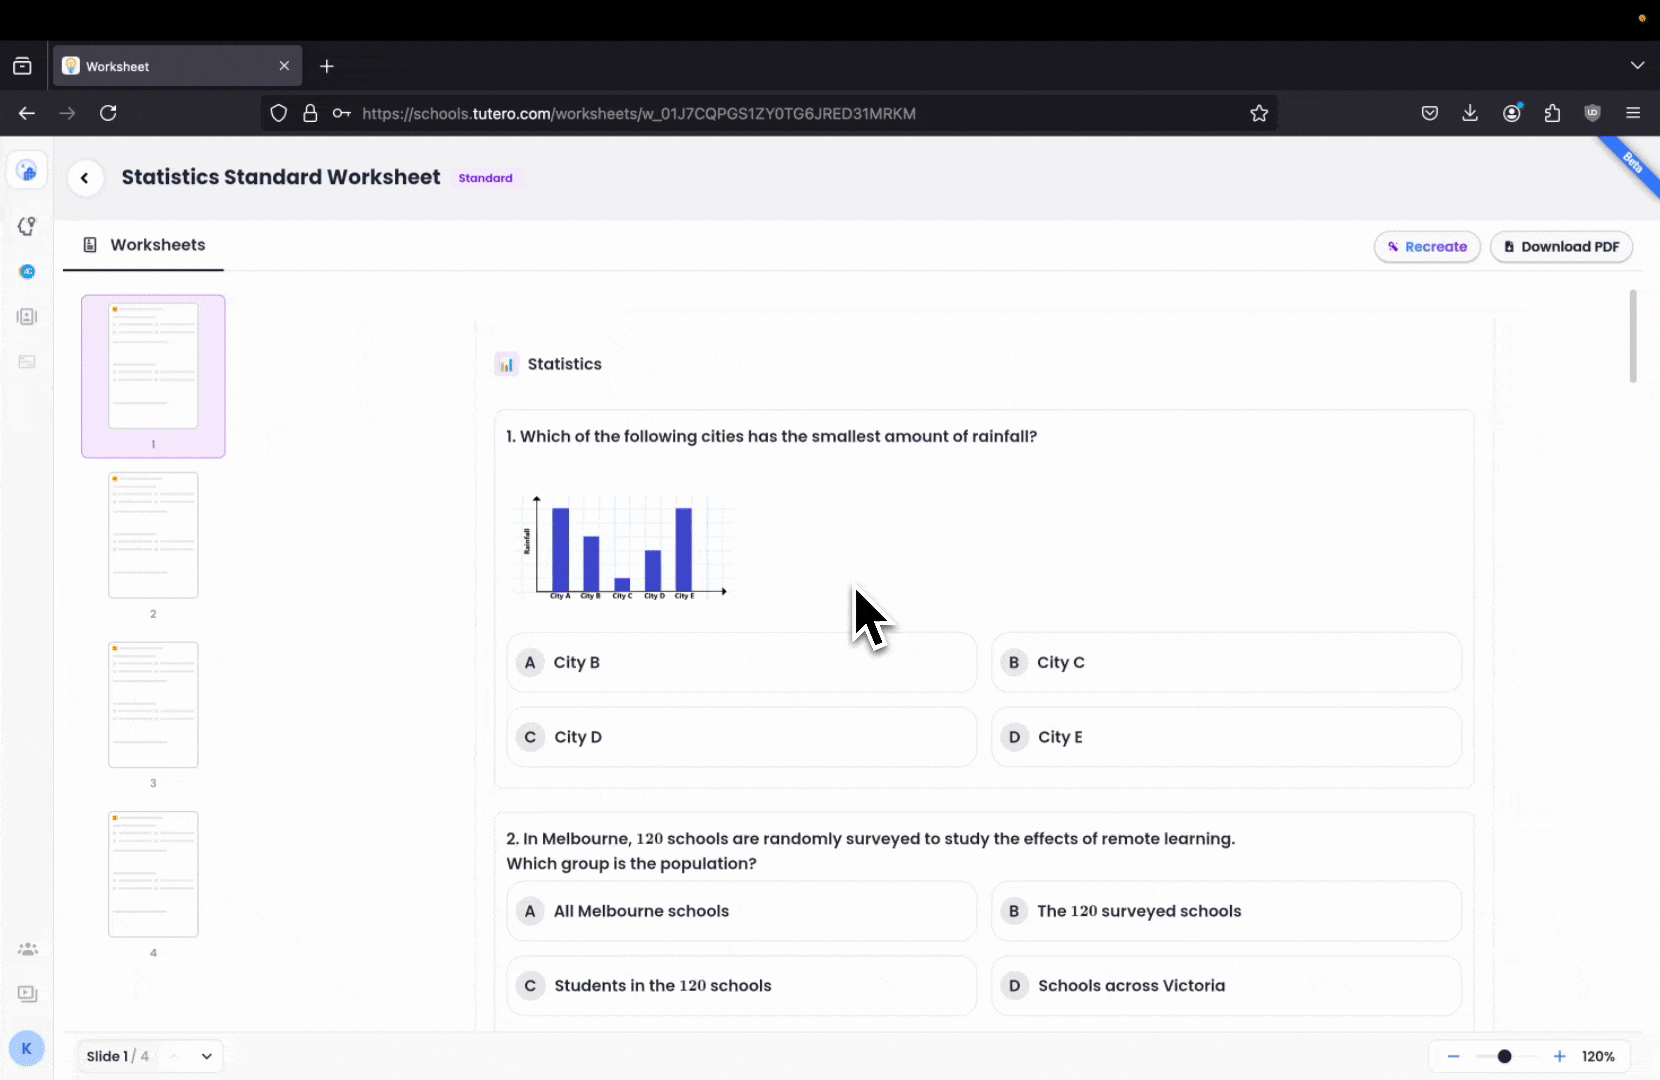Select answer option City B

(x=741, y=662)
